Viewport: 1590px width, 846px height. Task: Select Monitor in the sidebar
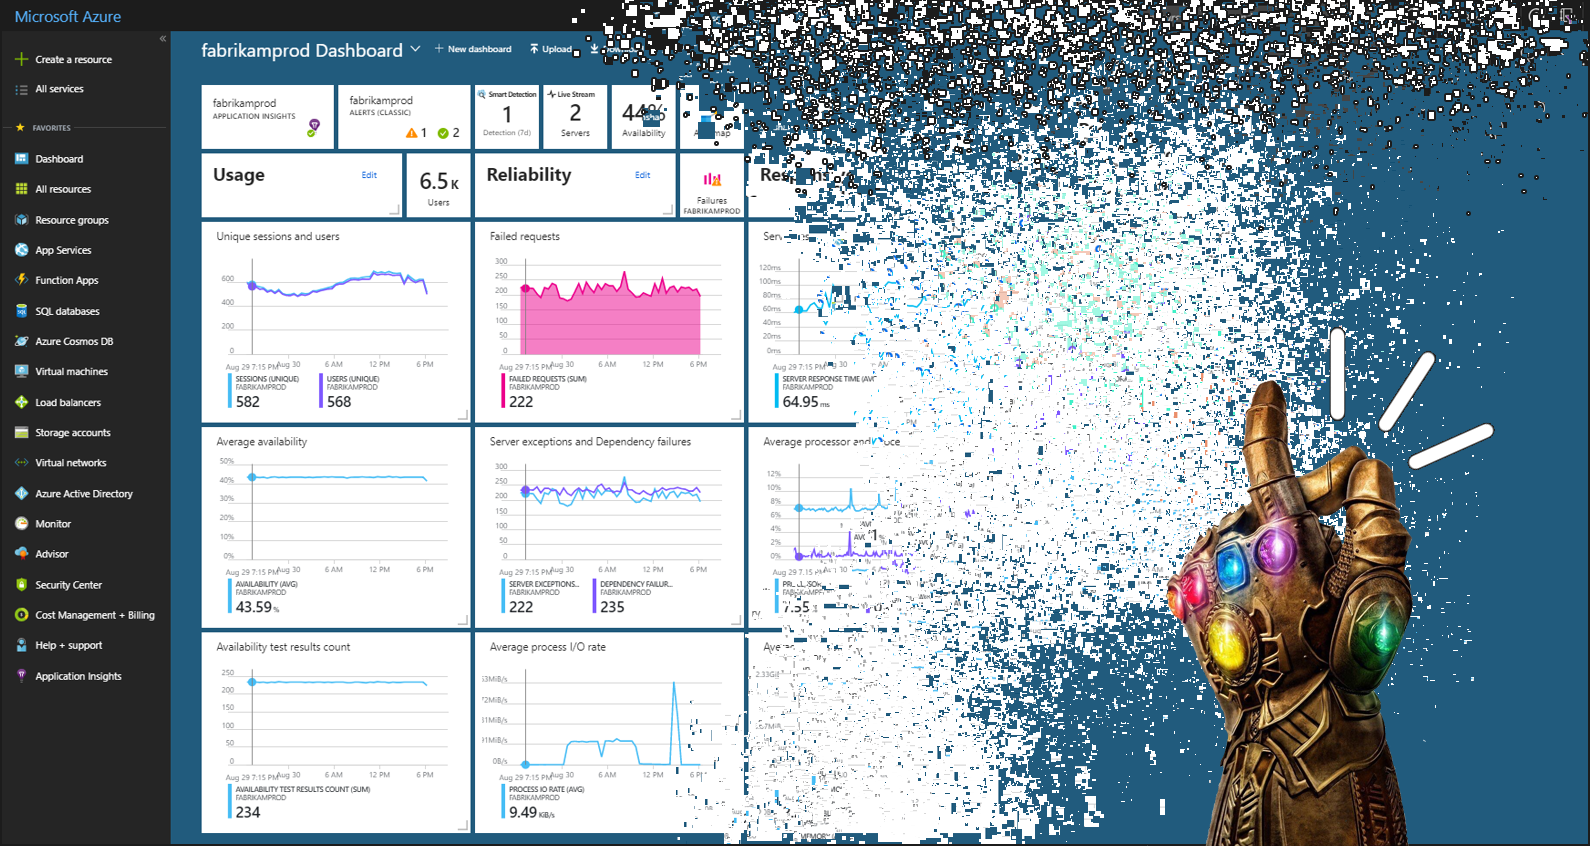click(53, 524)
